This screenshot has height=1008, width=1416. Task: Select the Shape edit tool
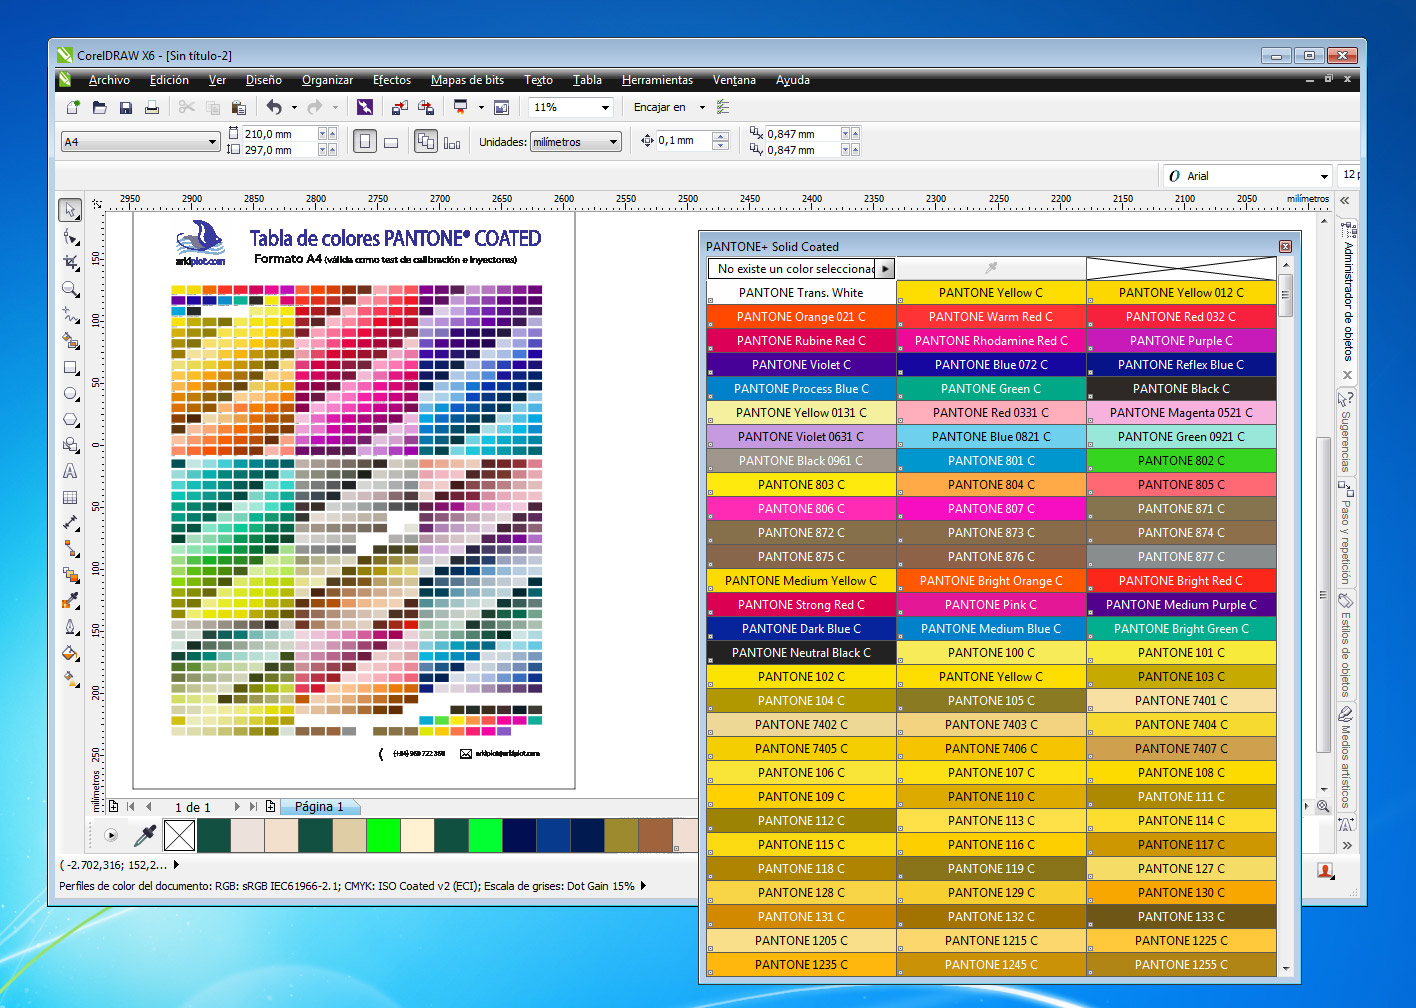coord(70,236)
